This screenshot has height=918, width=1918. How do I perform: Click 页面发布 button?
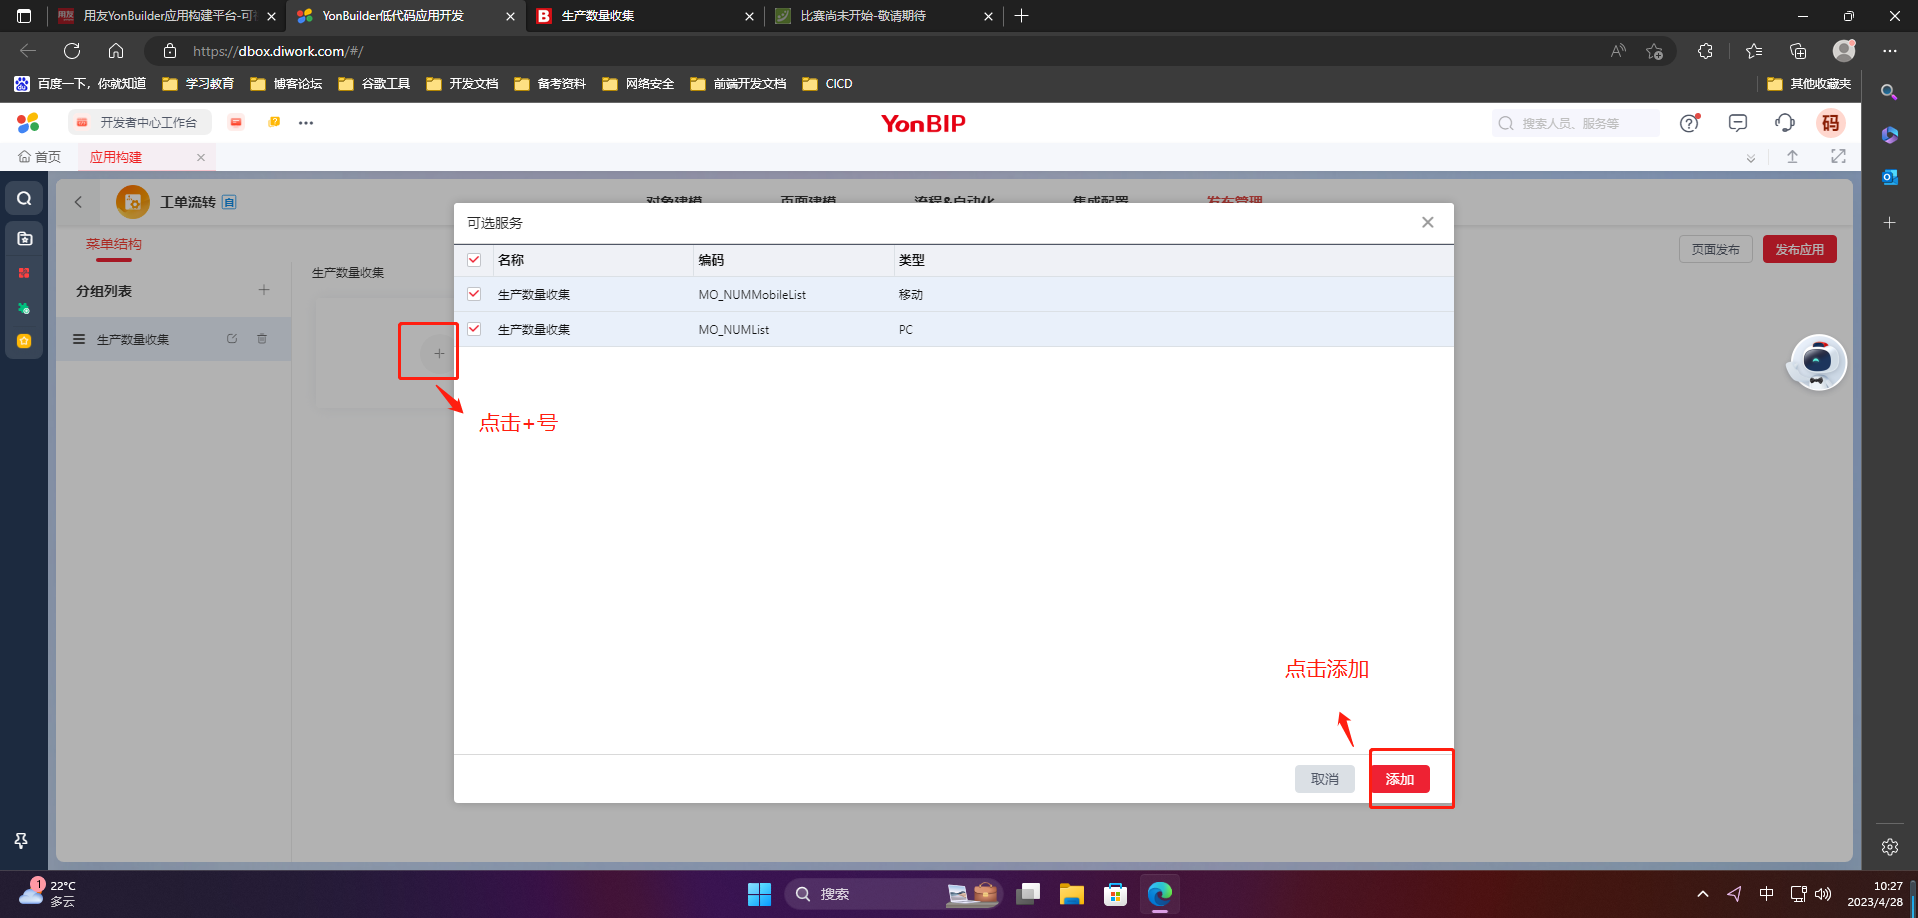[1715, 249]
